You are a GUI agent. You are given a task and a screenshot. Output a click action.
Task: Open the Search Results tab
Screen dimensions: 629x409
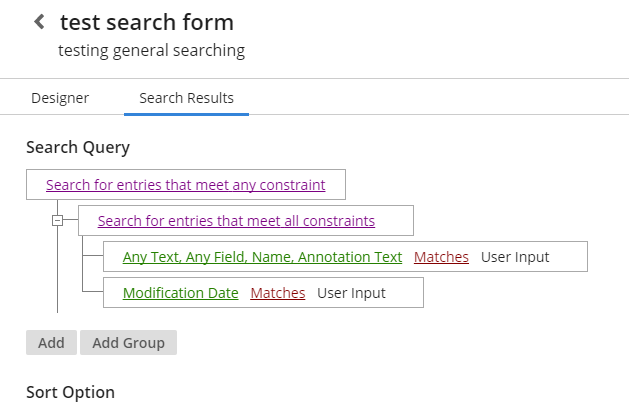point(187,98)
